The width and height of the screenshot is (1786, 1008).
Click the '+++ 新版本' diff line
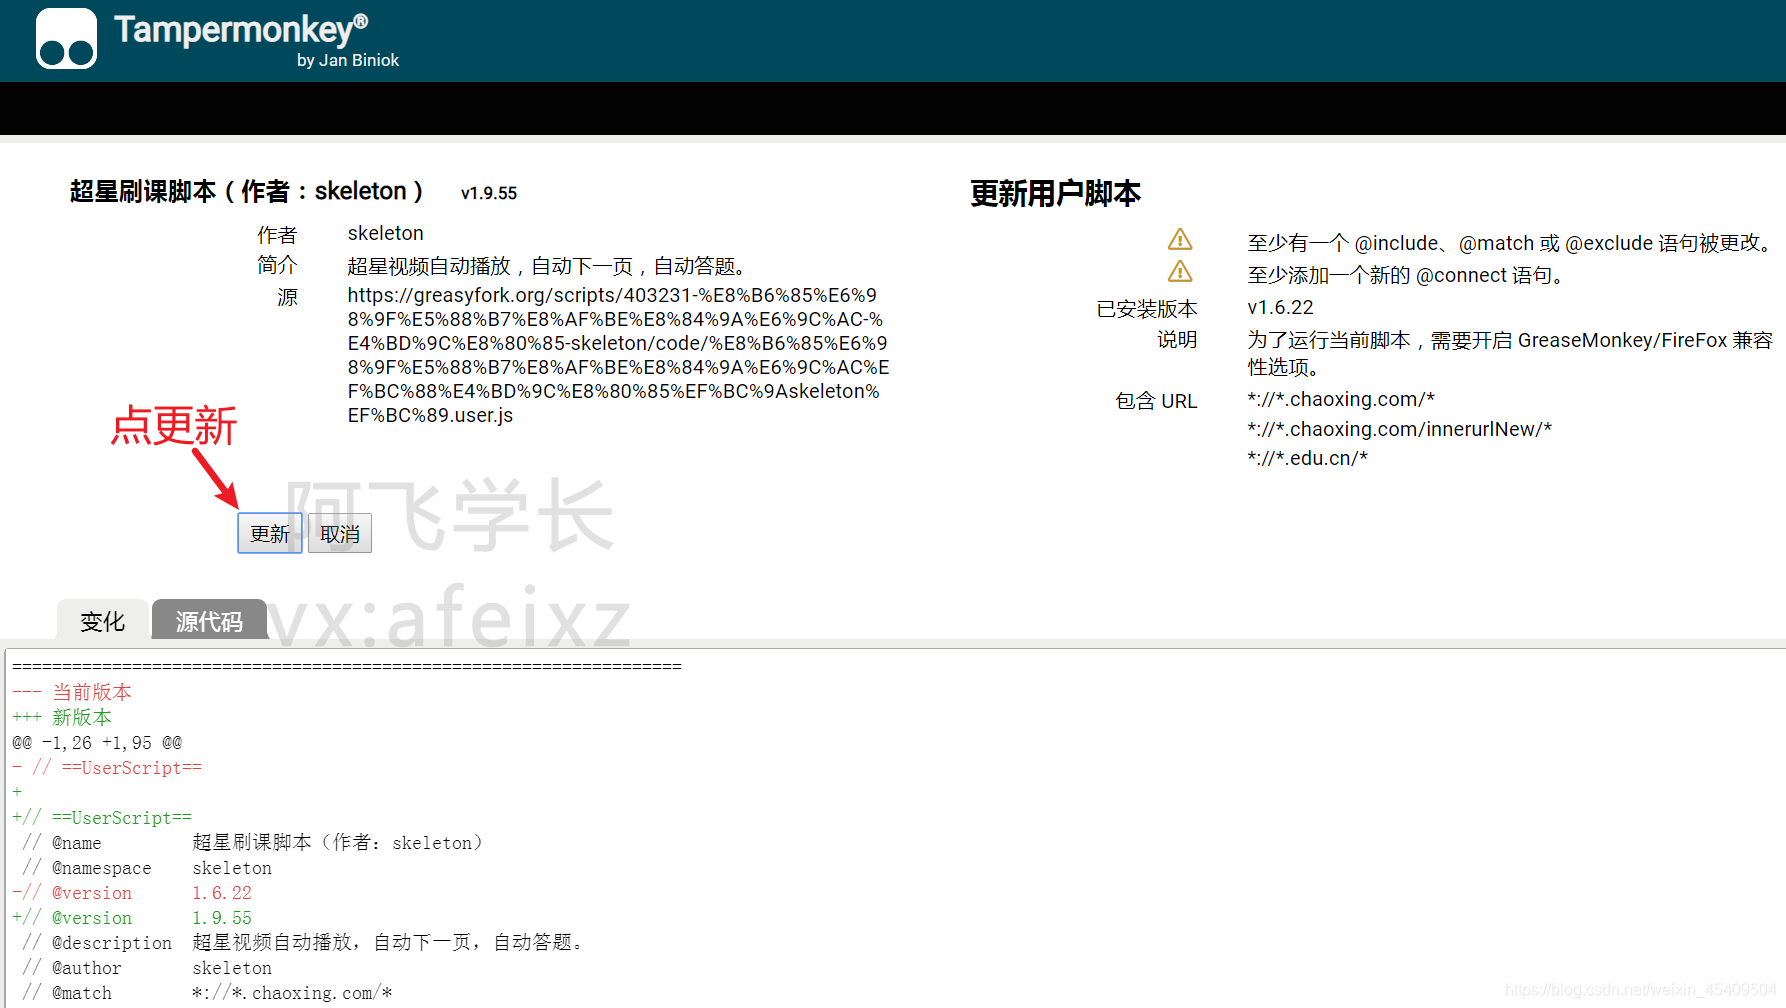(62, 717)
